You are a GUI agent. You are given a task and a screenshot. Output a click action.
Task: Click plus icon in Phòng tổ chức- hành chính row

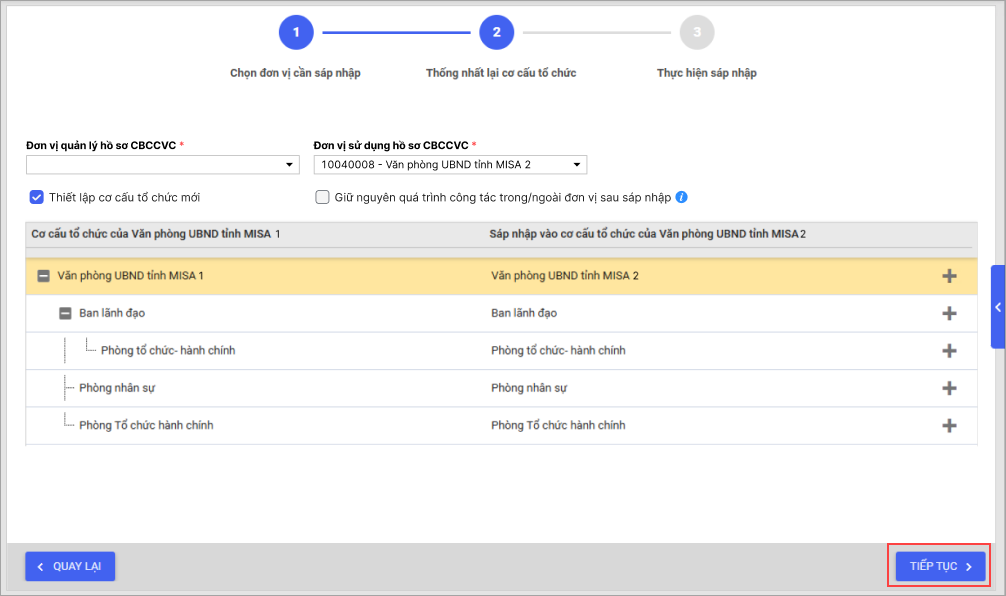tap(949, 351)
